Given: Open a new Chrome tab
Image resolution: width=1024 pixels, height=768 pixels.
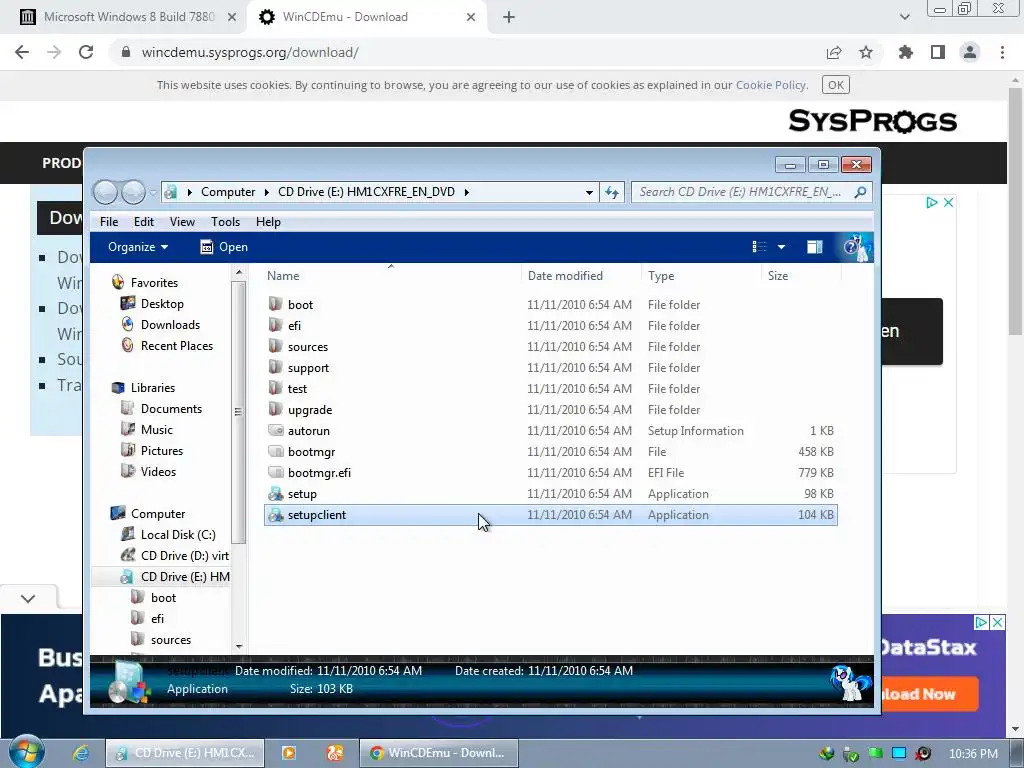Looking at the screenshot, I should (x=509, y=17).
